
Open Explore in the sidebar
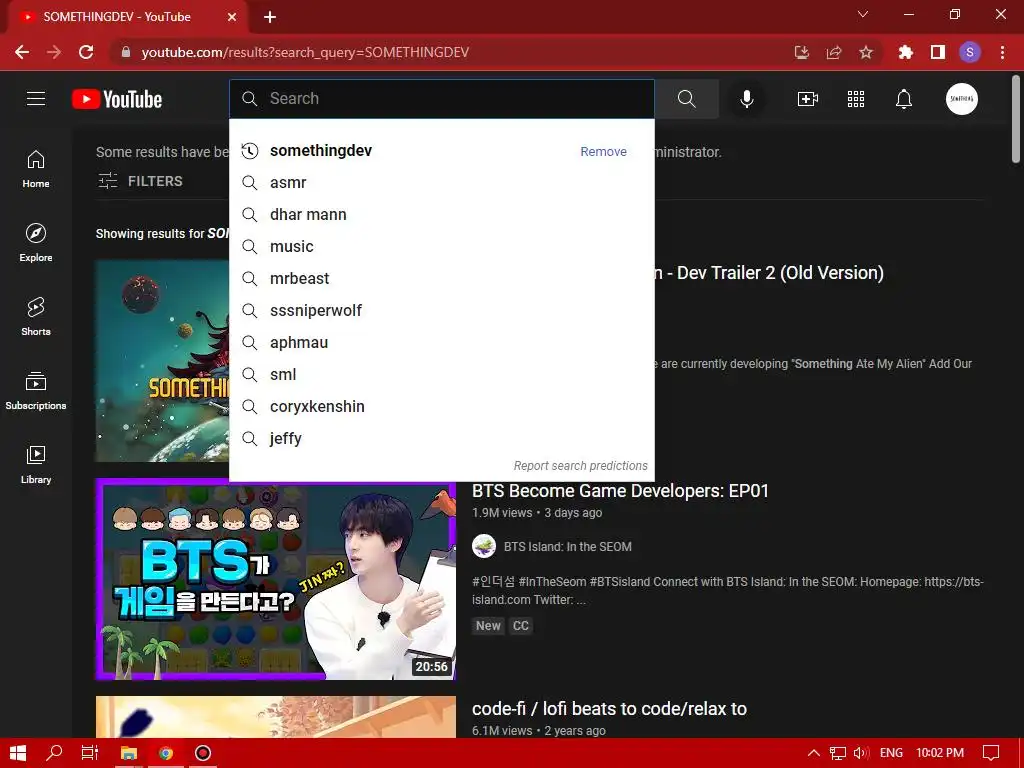(36, 242)
